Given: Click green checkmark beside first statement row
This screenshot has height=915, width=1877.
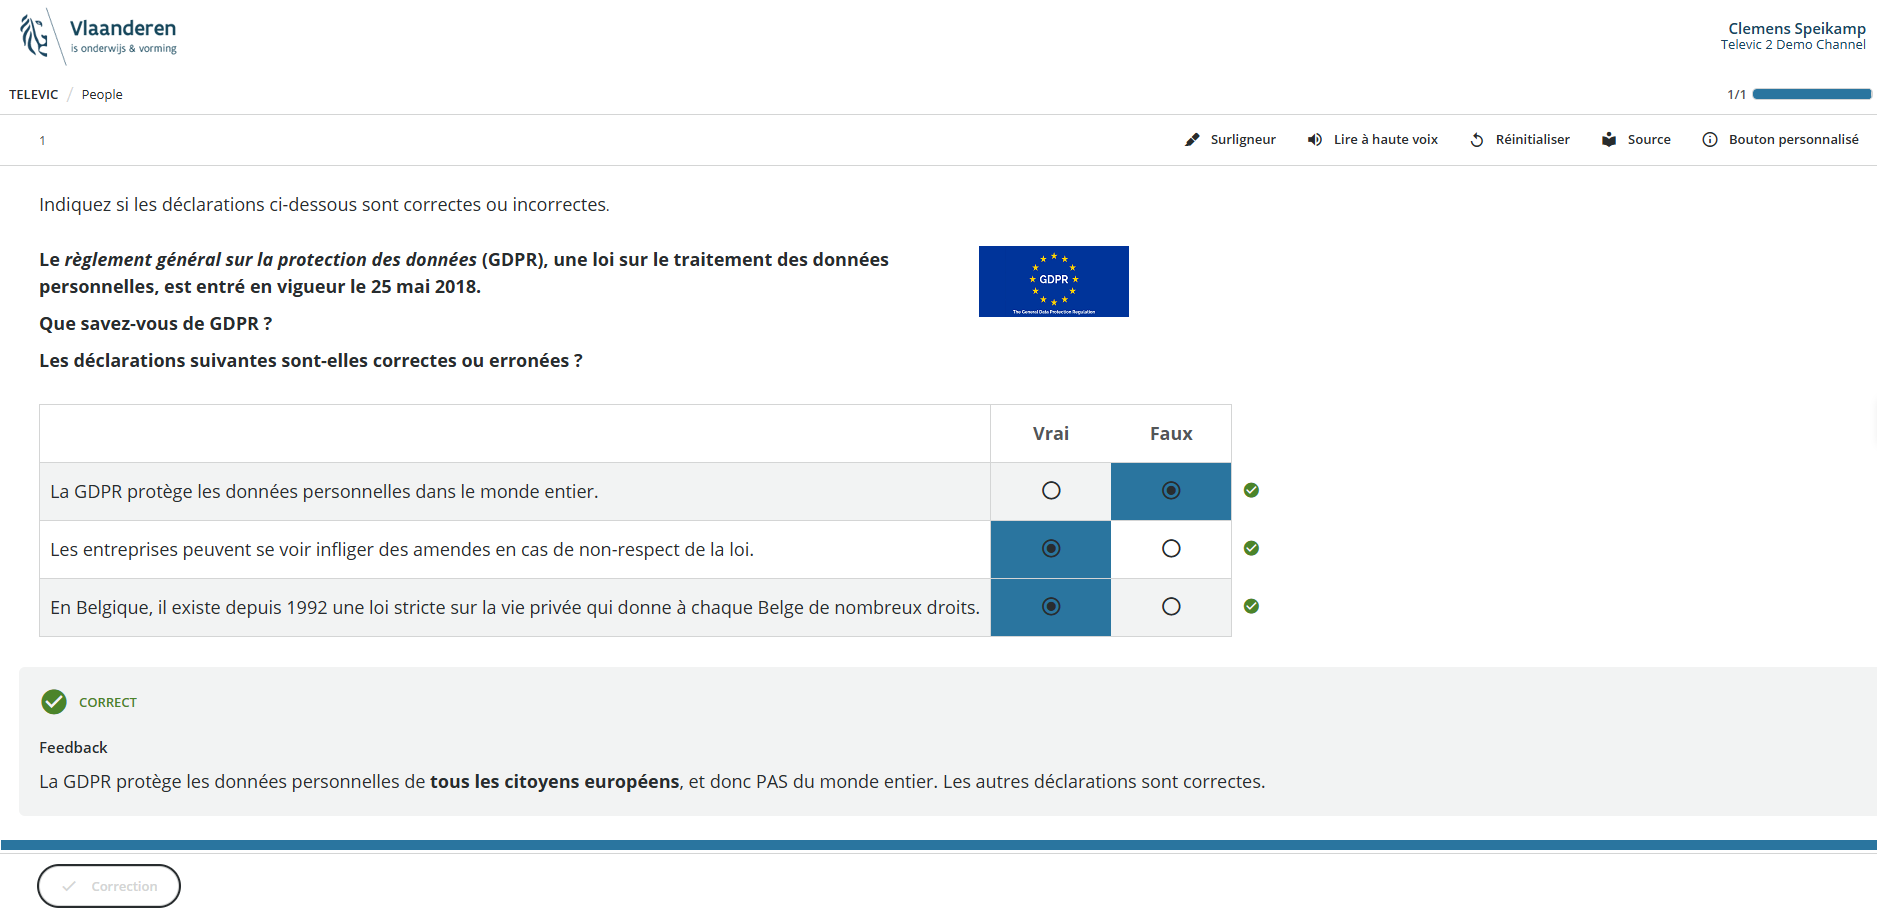Looking at the screenshot, I should point(1251,490).
